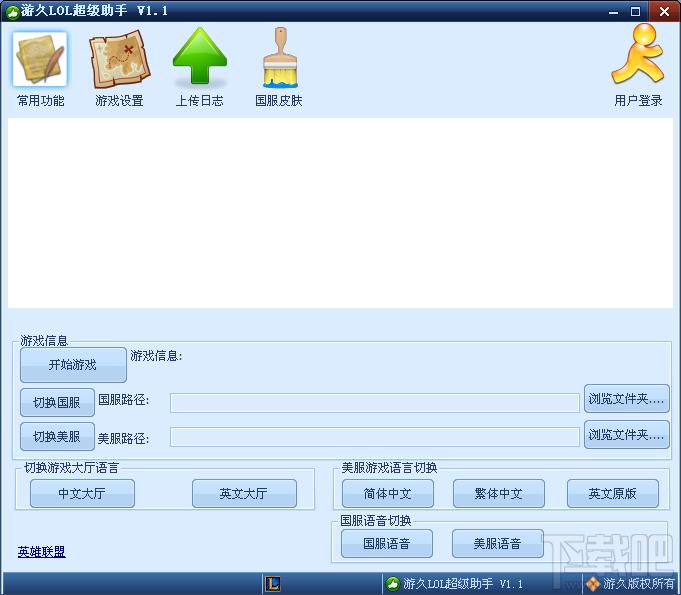The width and height of the screenshot is (681, 595).
Task: Click the orange diamond icon next to 游久版权所有
Action: pyautogui.click(x=592, y=584)
